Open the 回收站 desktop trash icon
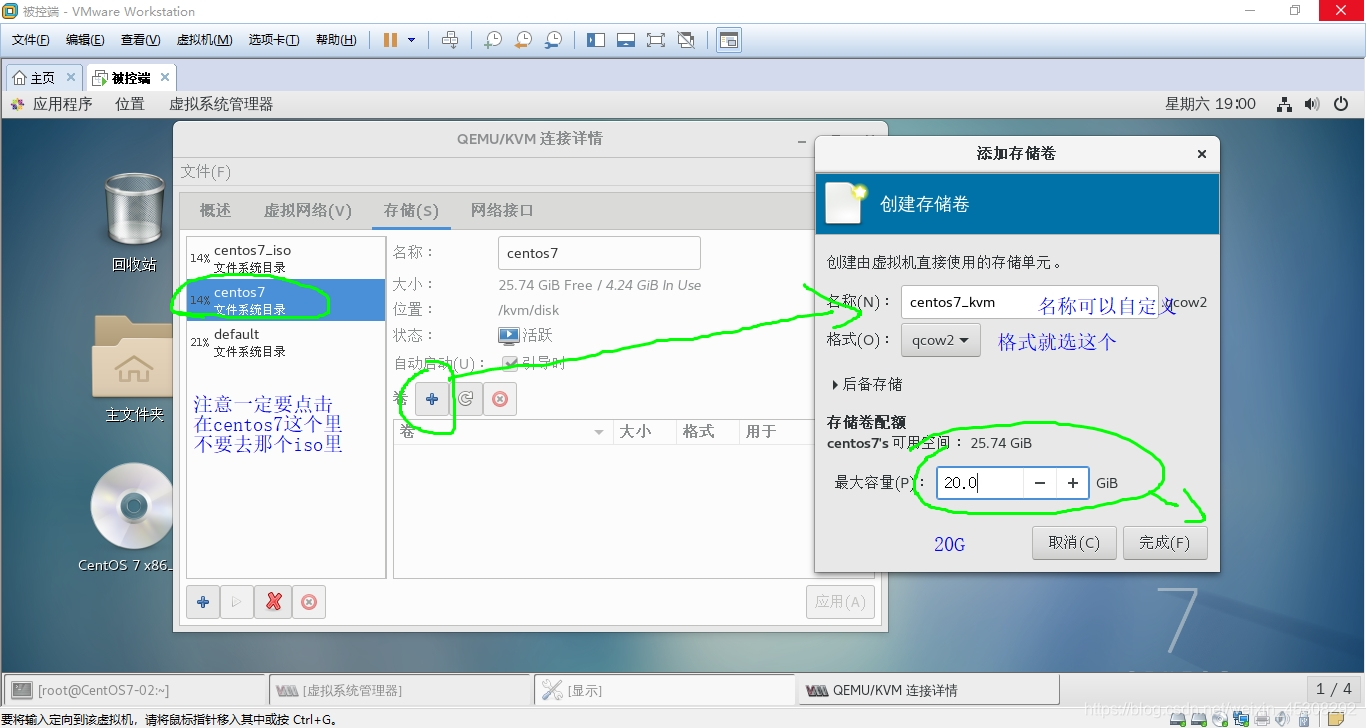 point(134,222)
